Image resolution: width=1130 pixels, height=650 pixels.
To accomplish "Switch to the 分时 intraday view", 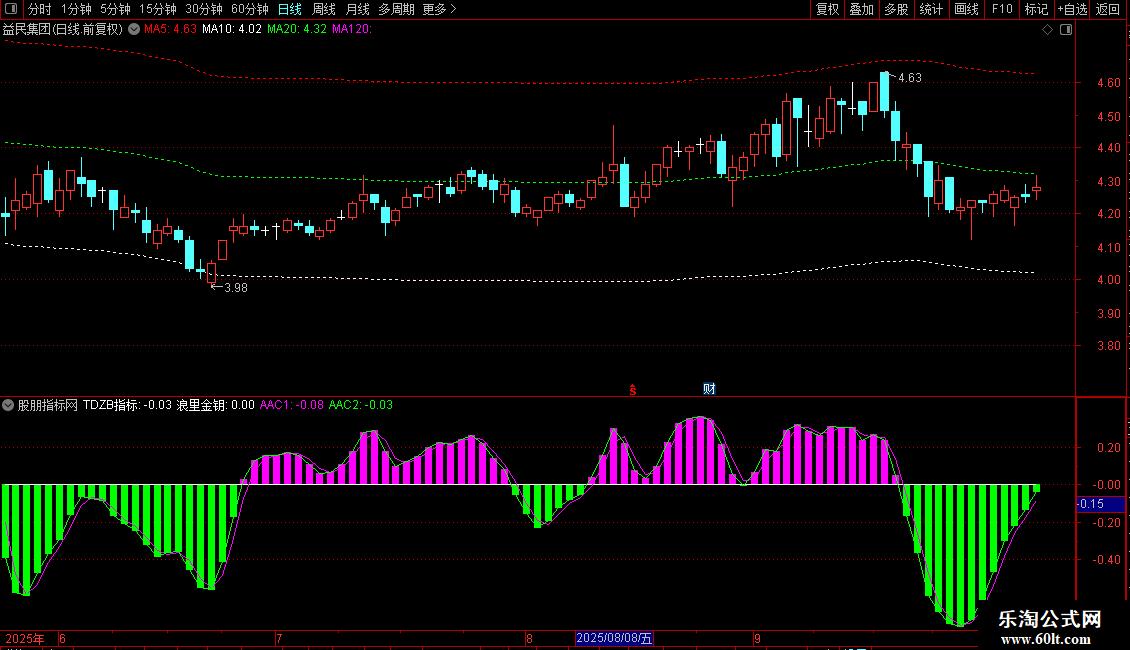I will (40, 9).
